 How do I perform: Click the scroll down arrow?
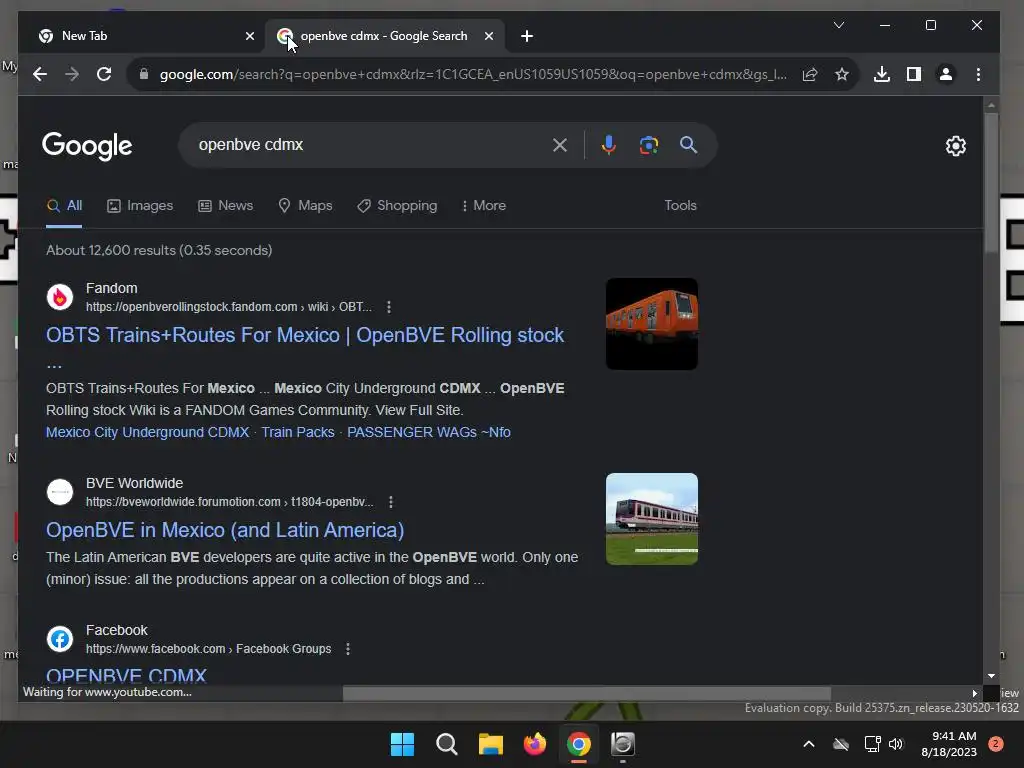(991, 676)
